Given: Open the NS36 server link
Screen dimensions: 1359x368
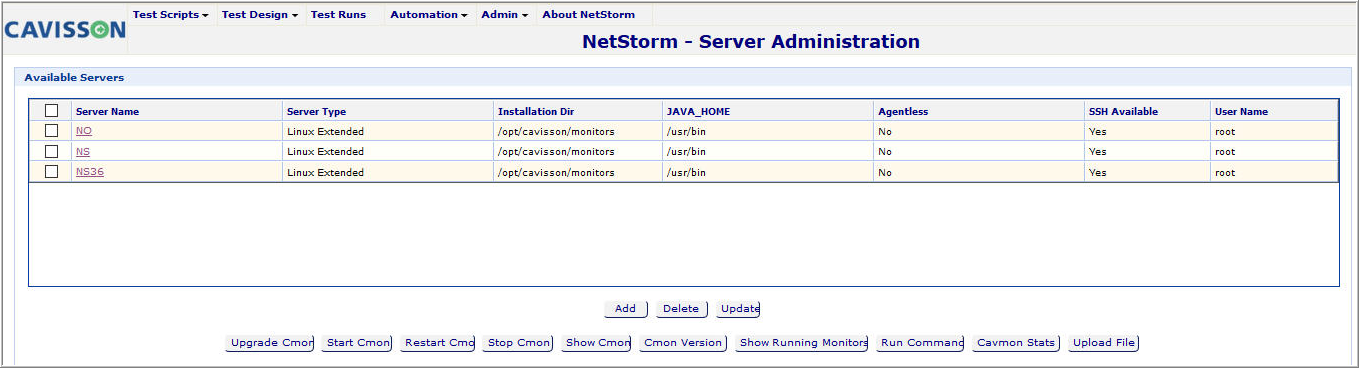Looking at the screenshot, I should tap(90, 172).
